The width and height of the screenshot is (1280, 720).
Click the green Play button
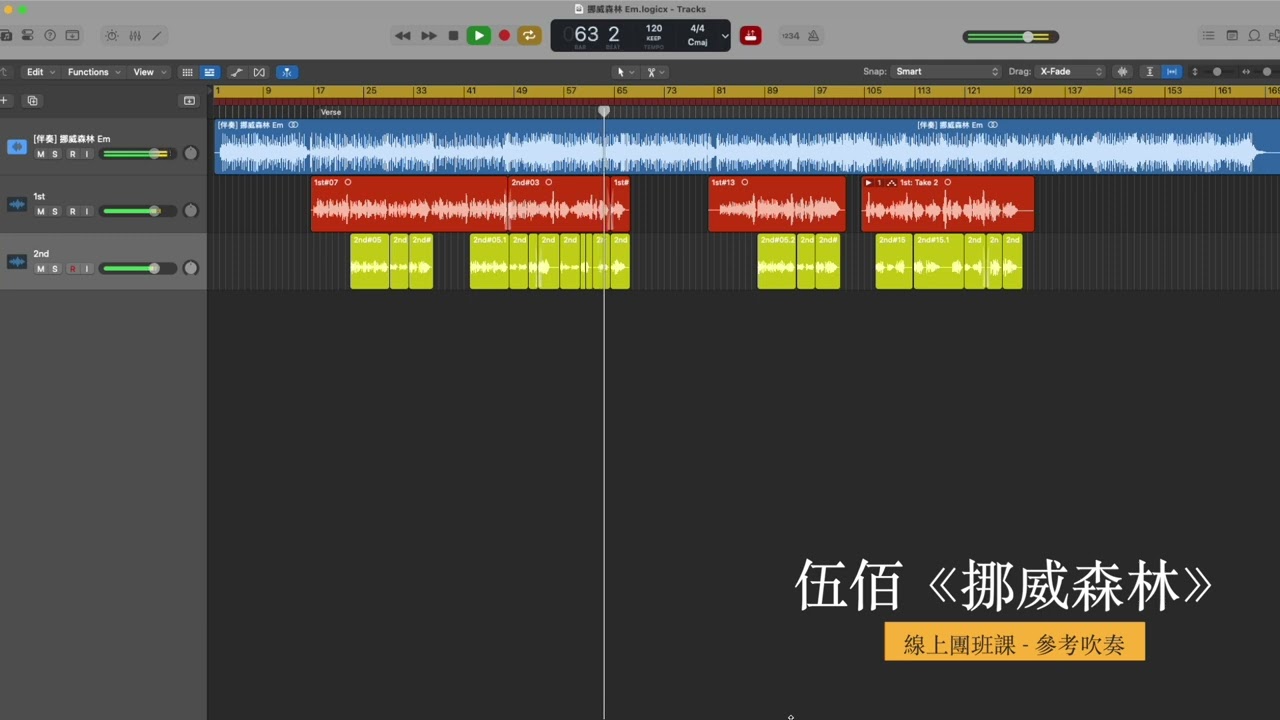(479, 36)
